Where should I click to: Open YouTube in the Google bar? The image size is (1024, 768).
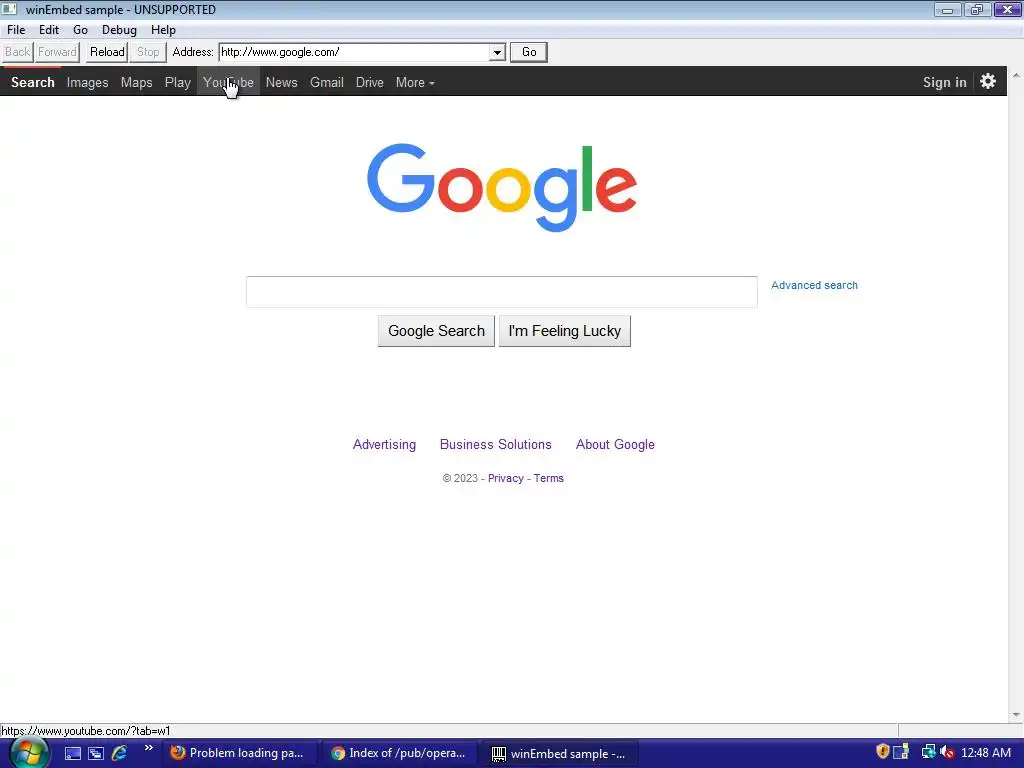(228, 82)
